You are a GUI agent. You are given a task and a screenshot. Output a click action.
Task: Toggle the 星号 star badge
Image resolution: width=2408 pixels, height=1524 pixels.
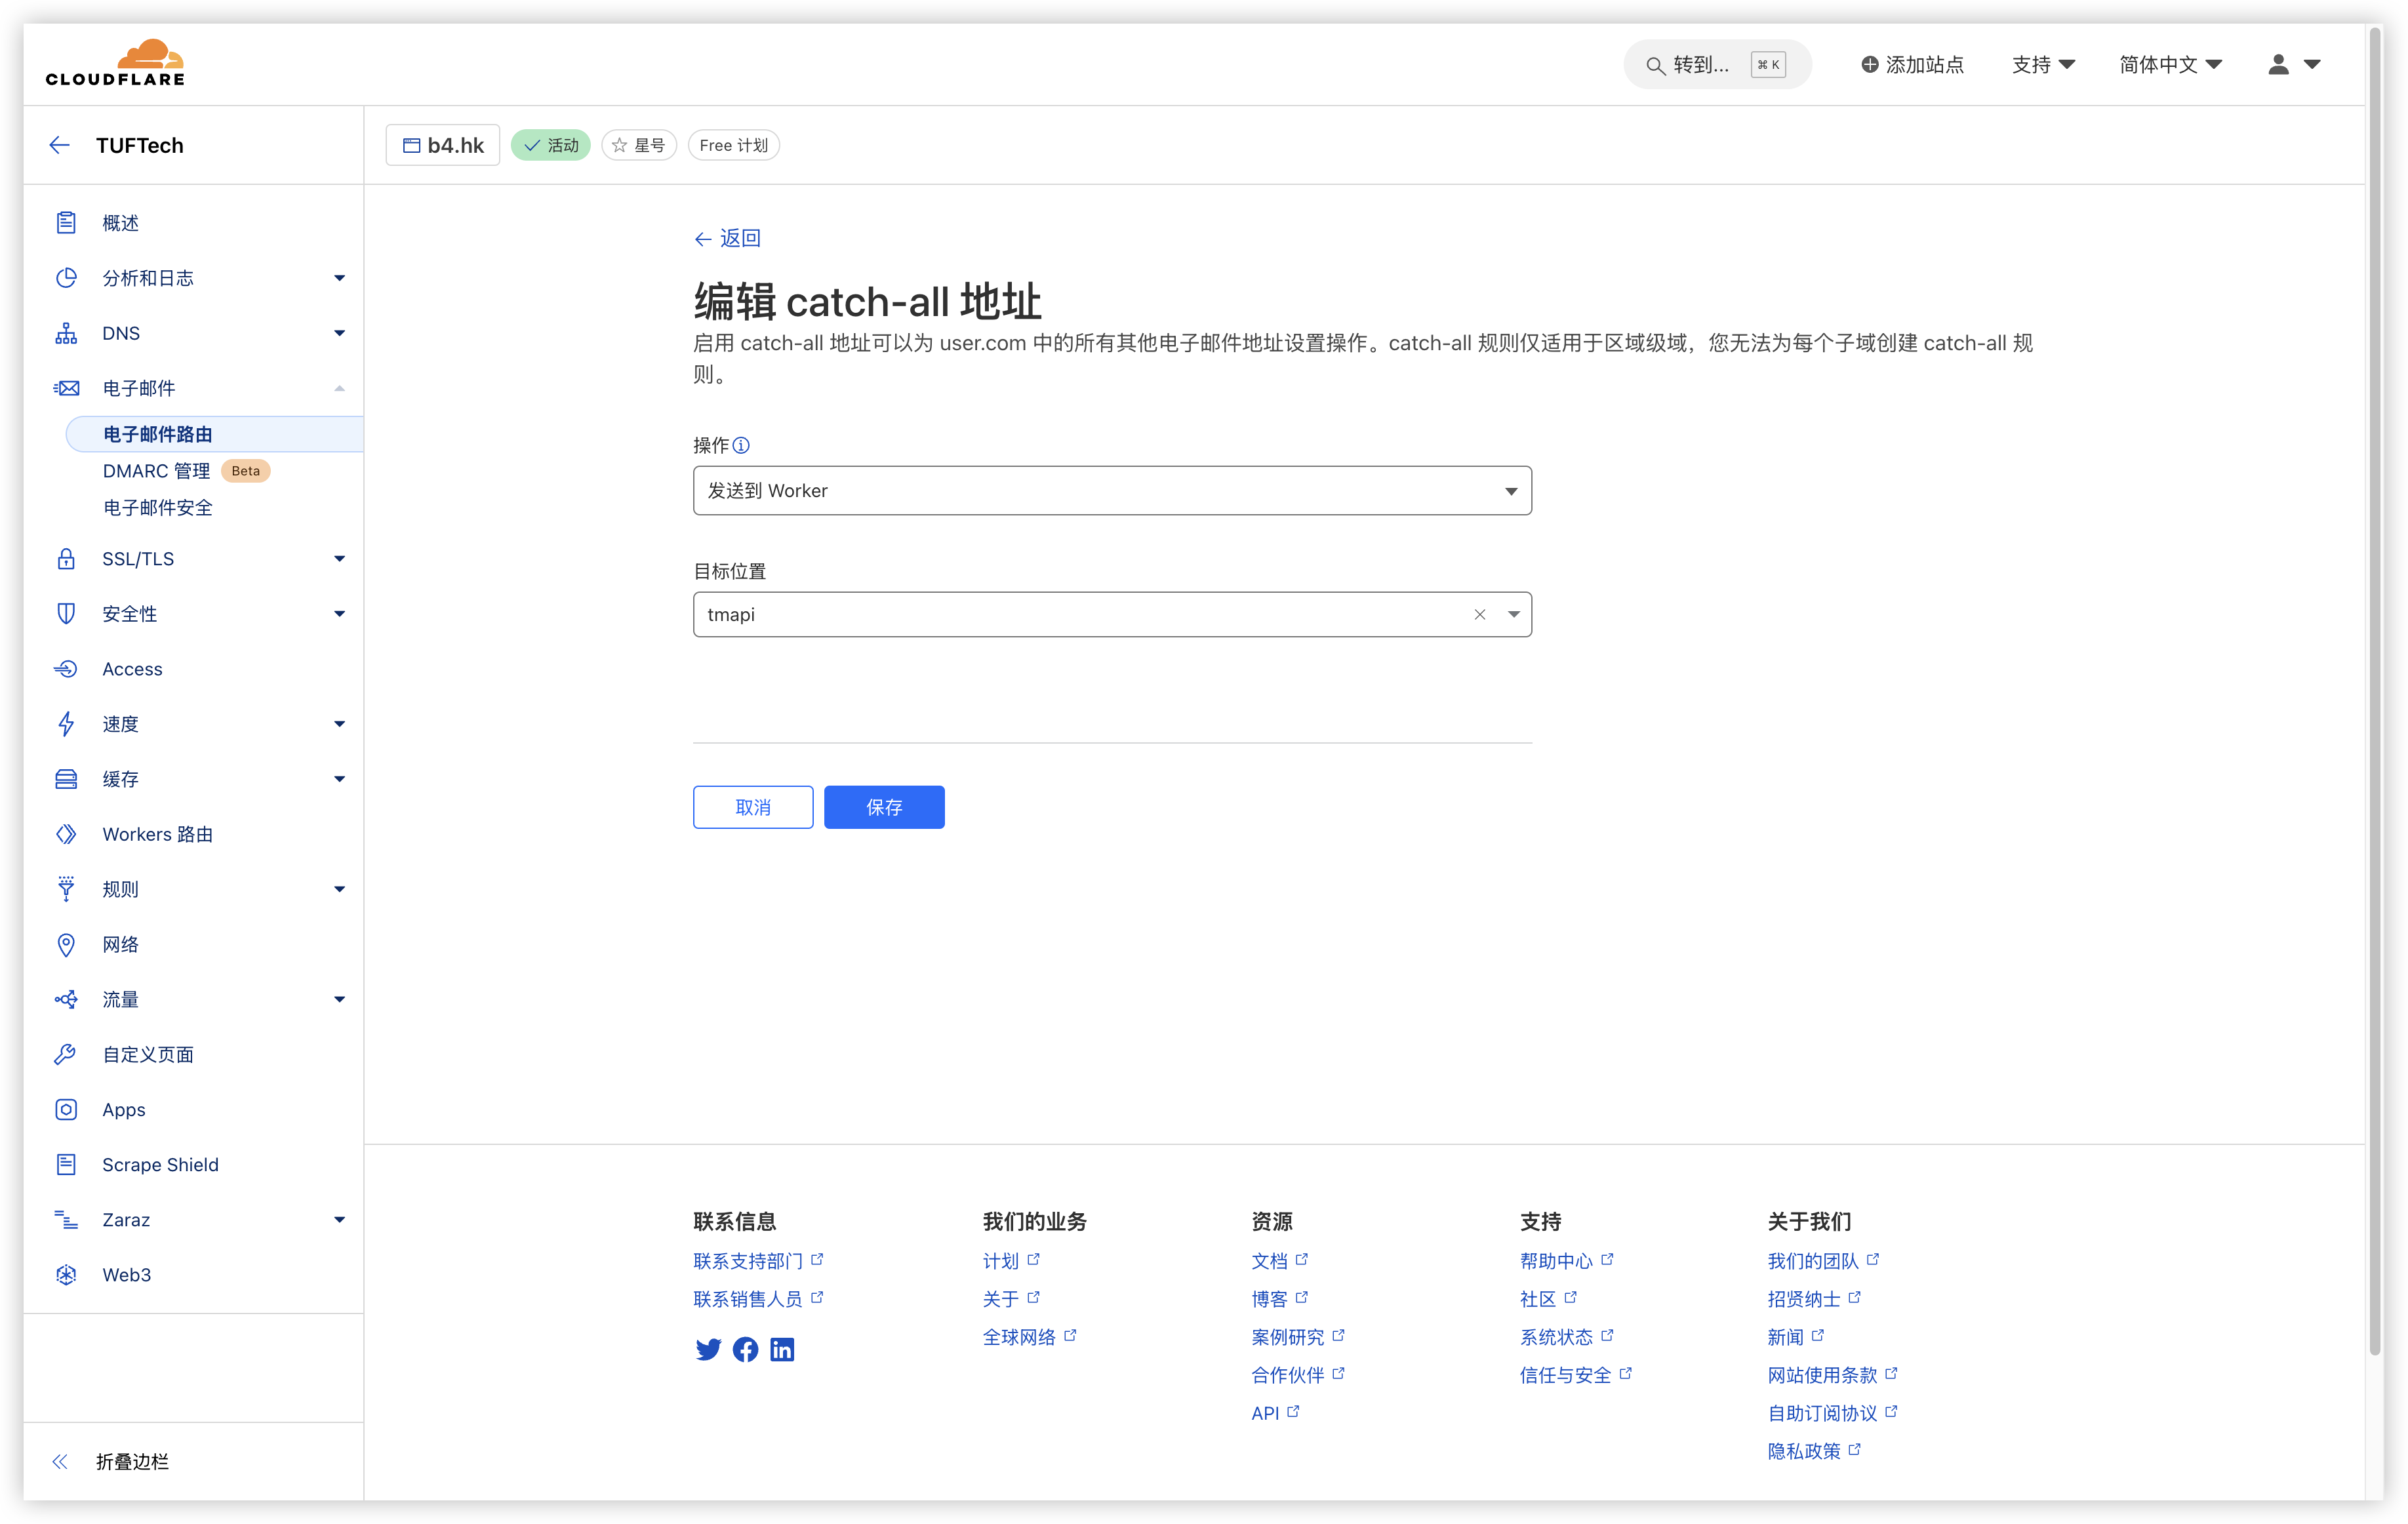[x=639, y=145]
